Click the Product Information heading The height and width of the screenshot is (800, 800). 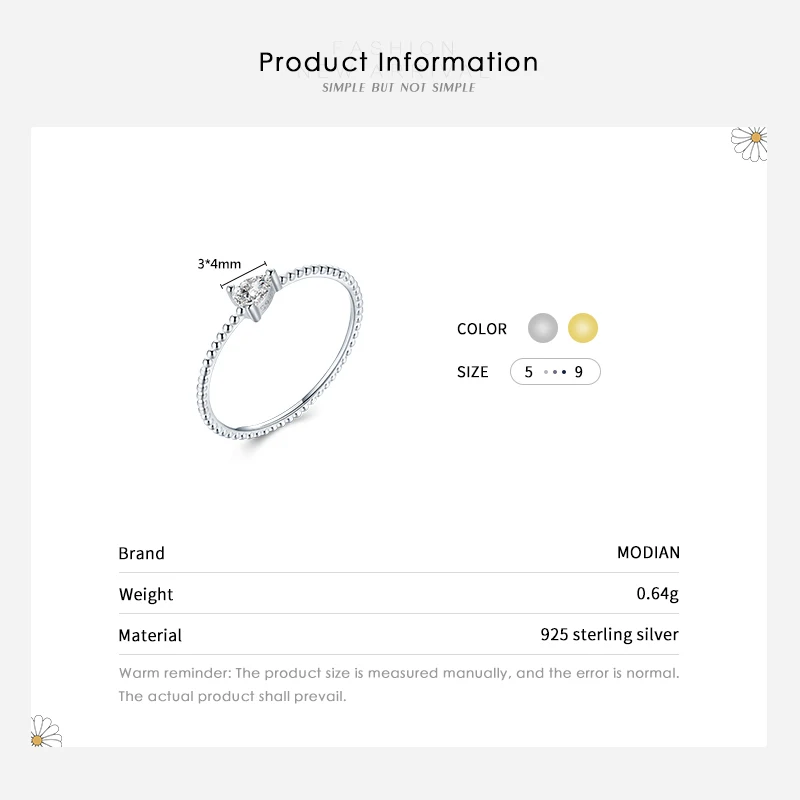398,62
